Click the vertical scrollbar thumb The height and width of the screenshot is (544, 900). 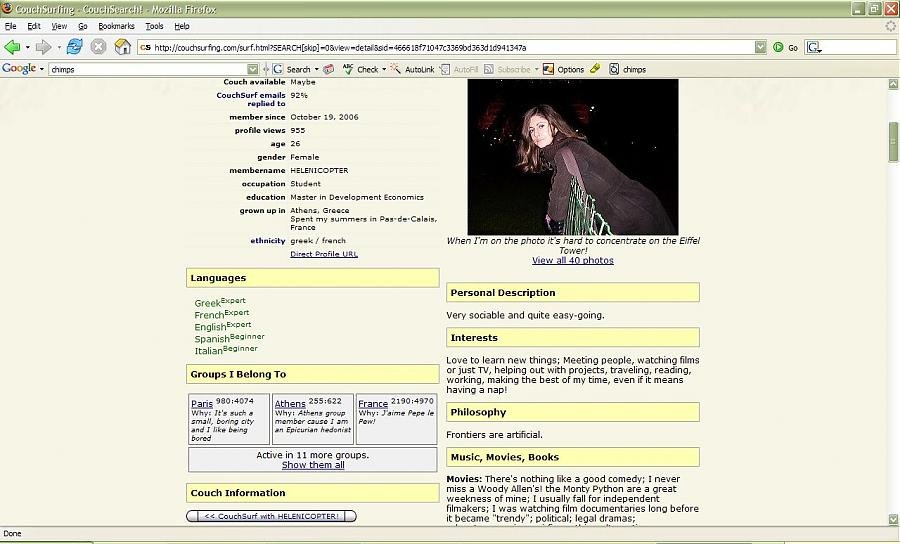click(893, 142)
